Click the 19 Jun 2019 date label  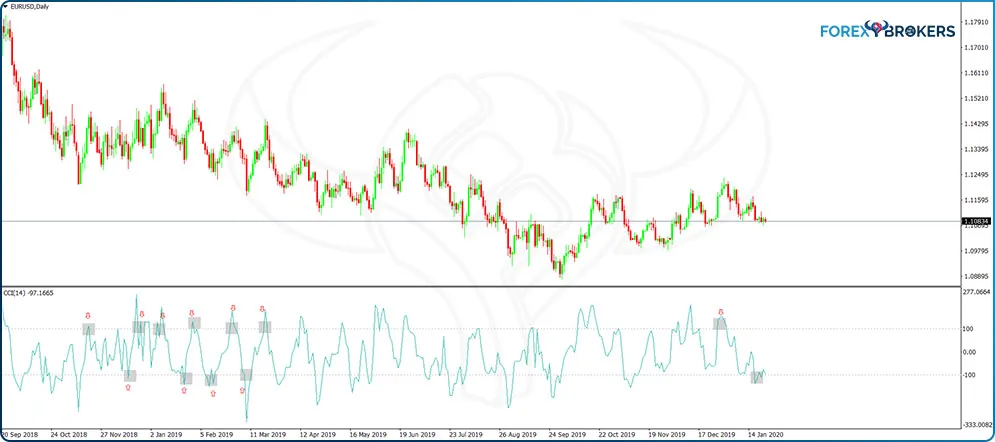coord(418,436)
